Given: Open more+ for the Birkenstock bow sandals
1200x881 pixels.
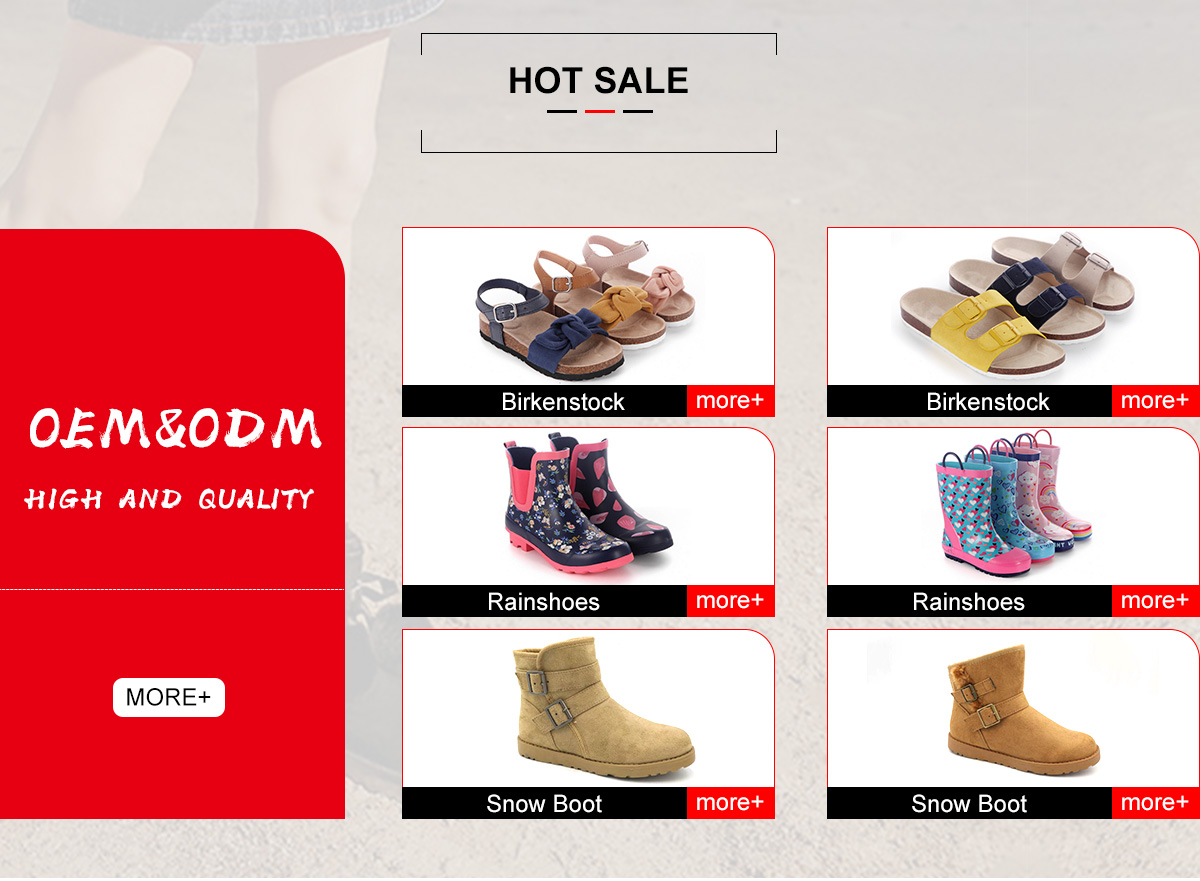Looking at the screenshot, I should point(730,401).
